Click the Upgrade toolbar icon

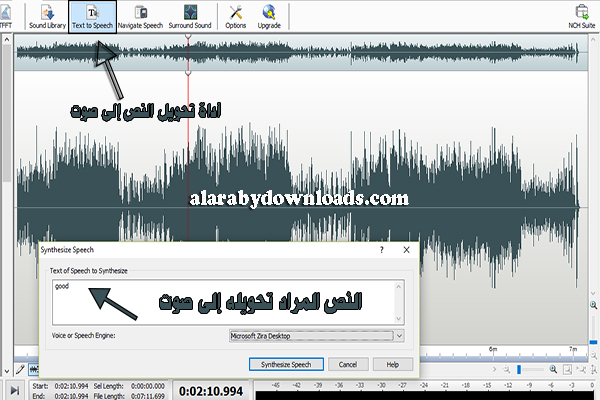coord(270,16)
